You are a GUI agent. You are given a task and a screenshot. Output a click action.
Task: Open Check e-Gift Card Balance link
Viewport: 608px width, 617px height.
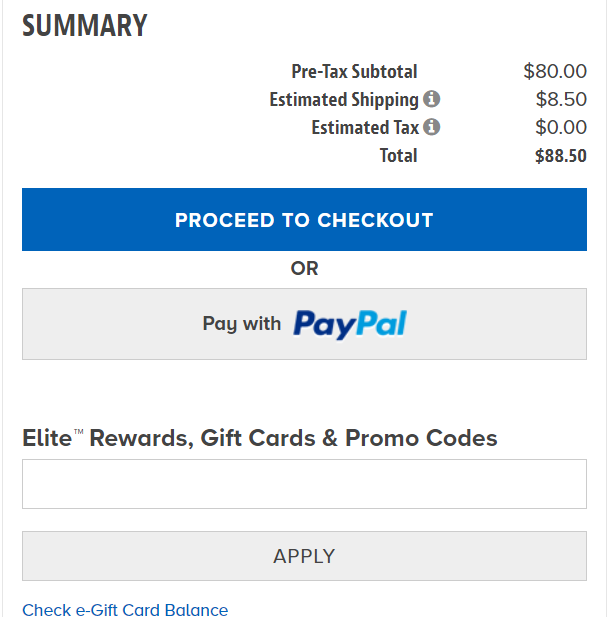(x=125, y=610)
